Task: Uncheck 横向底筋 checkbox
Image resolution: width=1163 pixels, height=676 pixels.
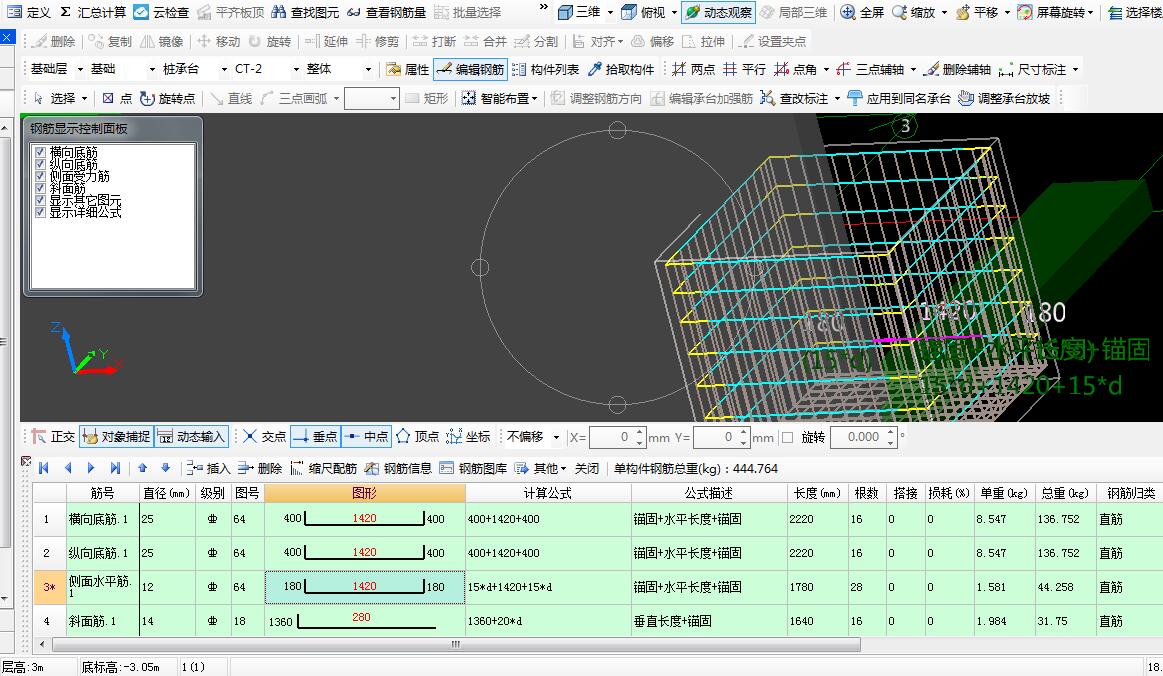Action: click(41, 152)
